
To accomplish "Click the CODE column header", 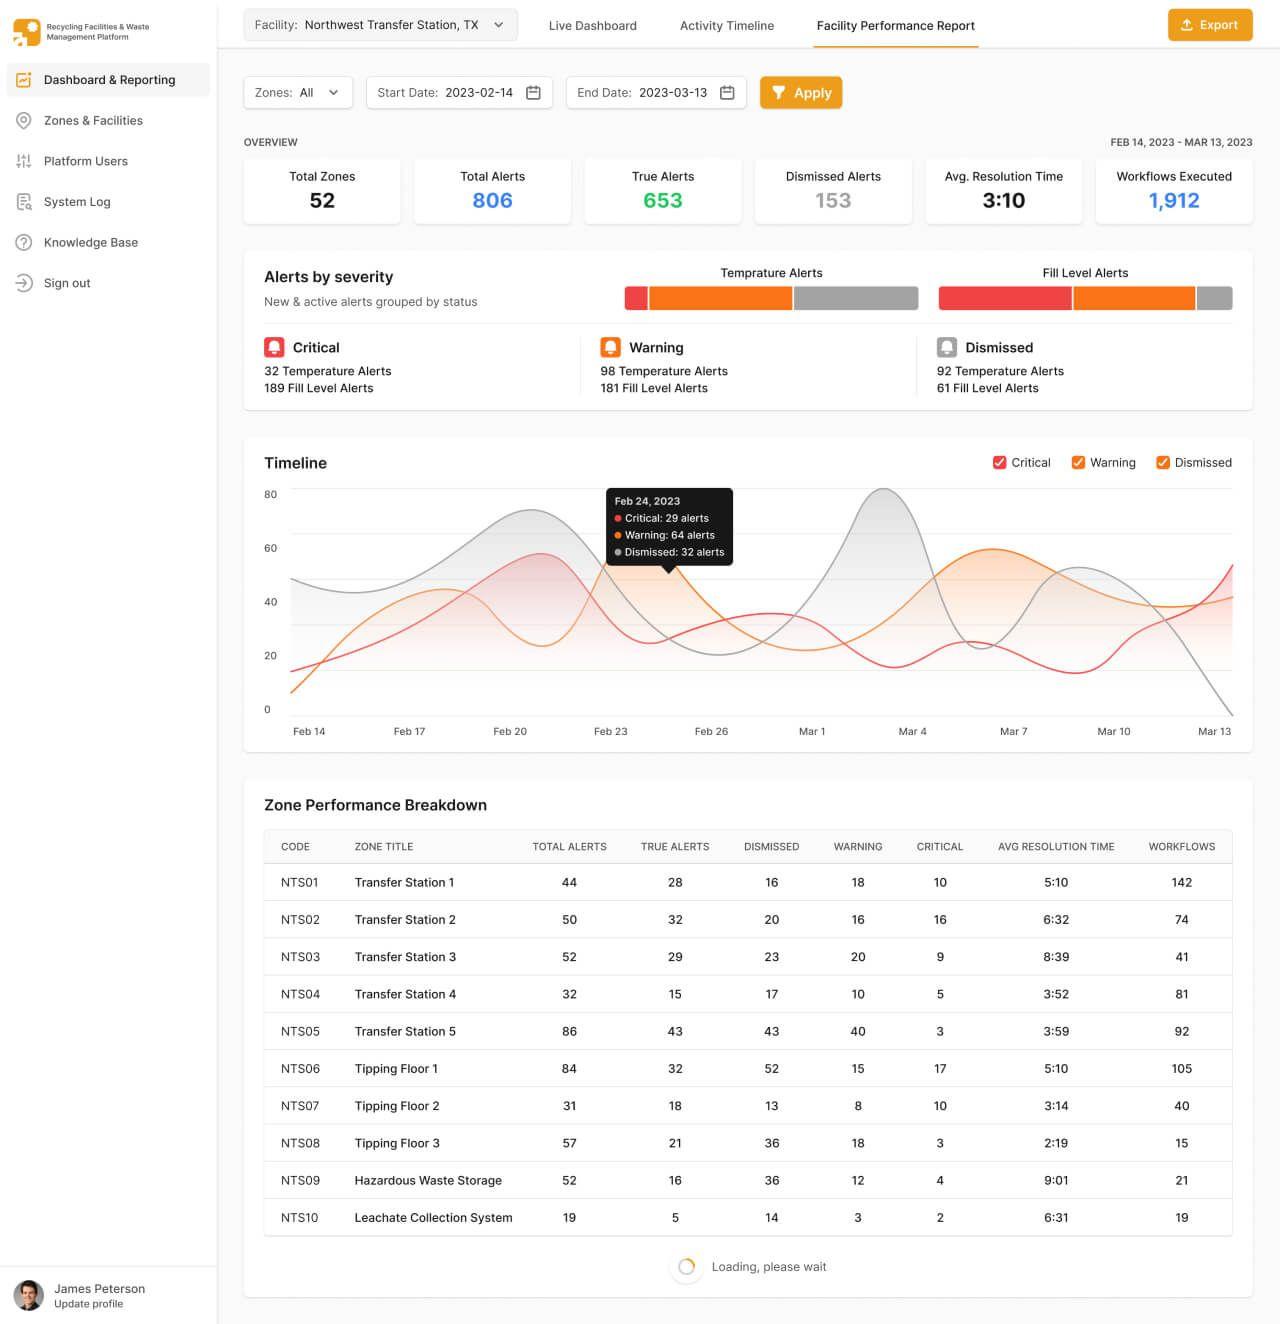I will pyautogui.click(x=295, y=847).
